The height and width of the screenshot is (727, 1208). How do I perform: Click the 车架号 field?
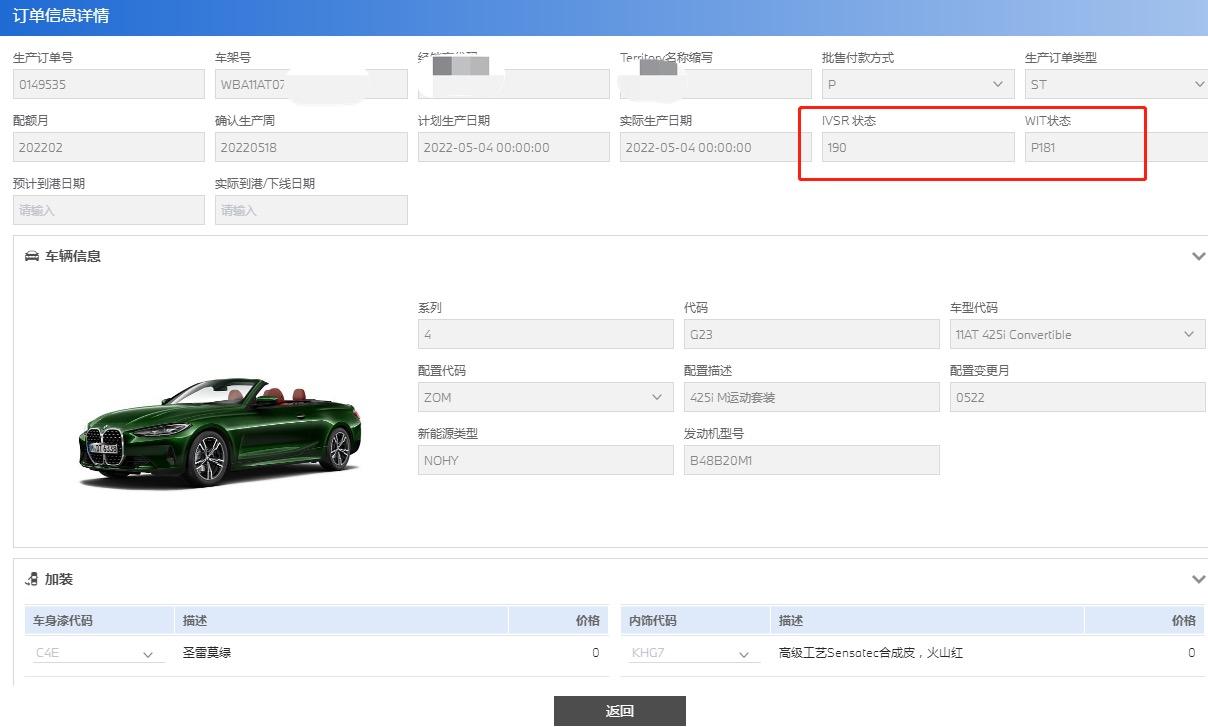[311, 84]
